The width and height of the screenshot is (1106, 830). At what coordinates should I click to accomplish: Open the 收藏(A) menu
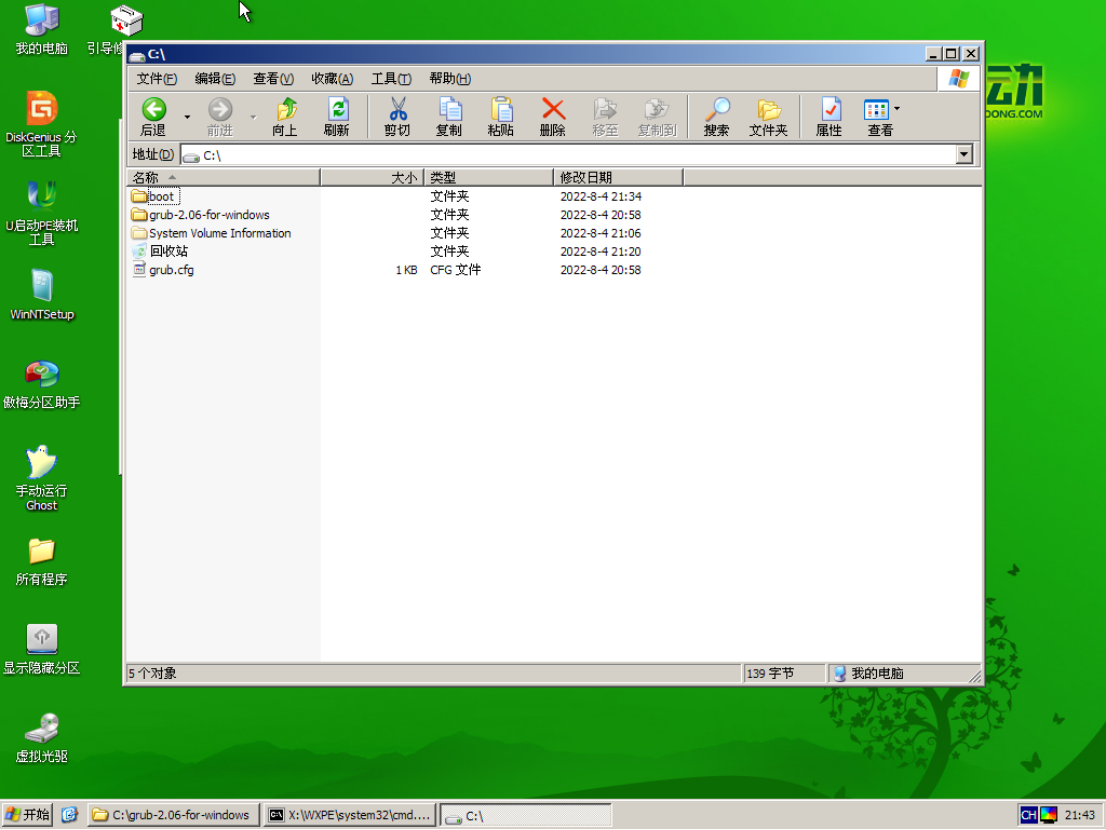click(332, 78)
